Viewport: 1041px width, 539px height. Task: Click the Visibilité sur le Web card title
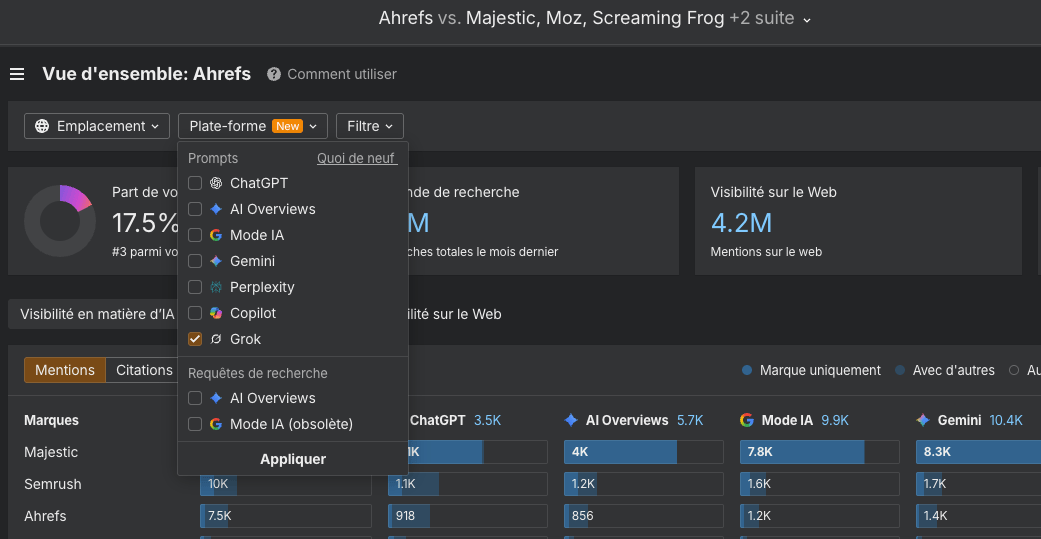pos(773,192)
